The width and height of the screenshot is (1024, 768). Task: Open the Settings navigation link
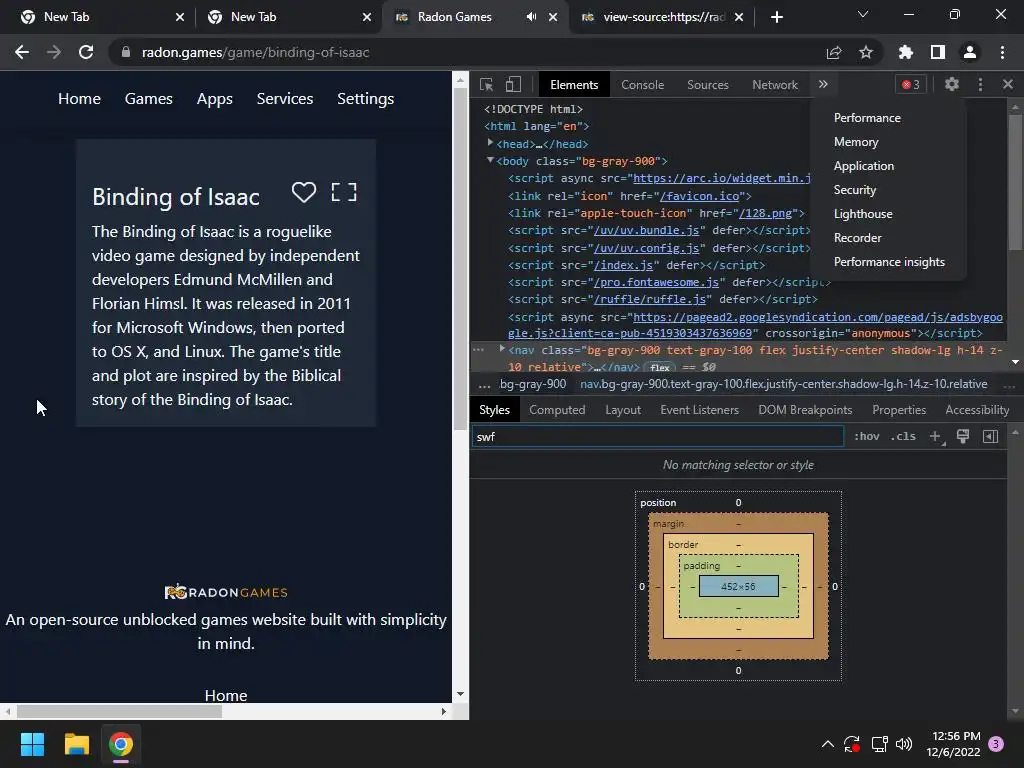point(365,99)
